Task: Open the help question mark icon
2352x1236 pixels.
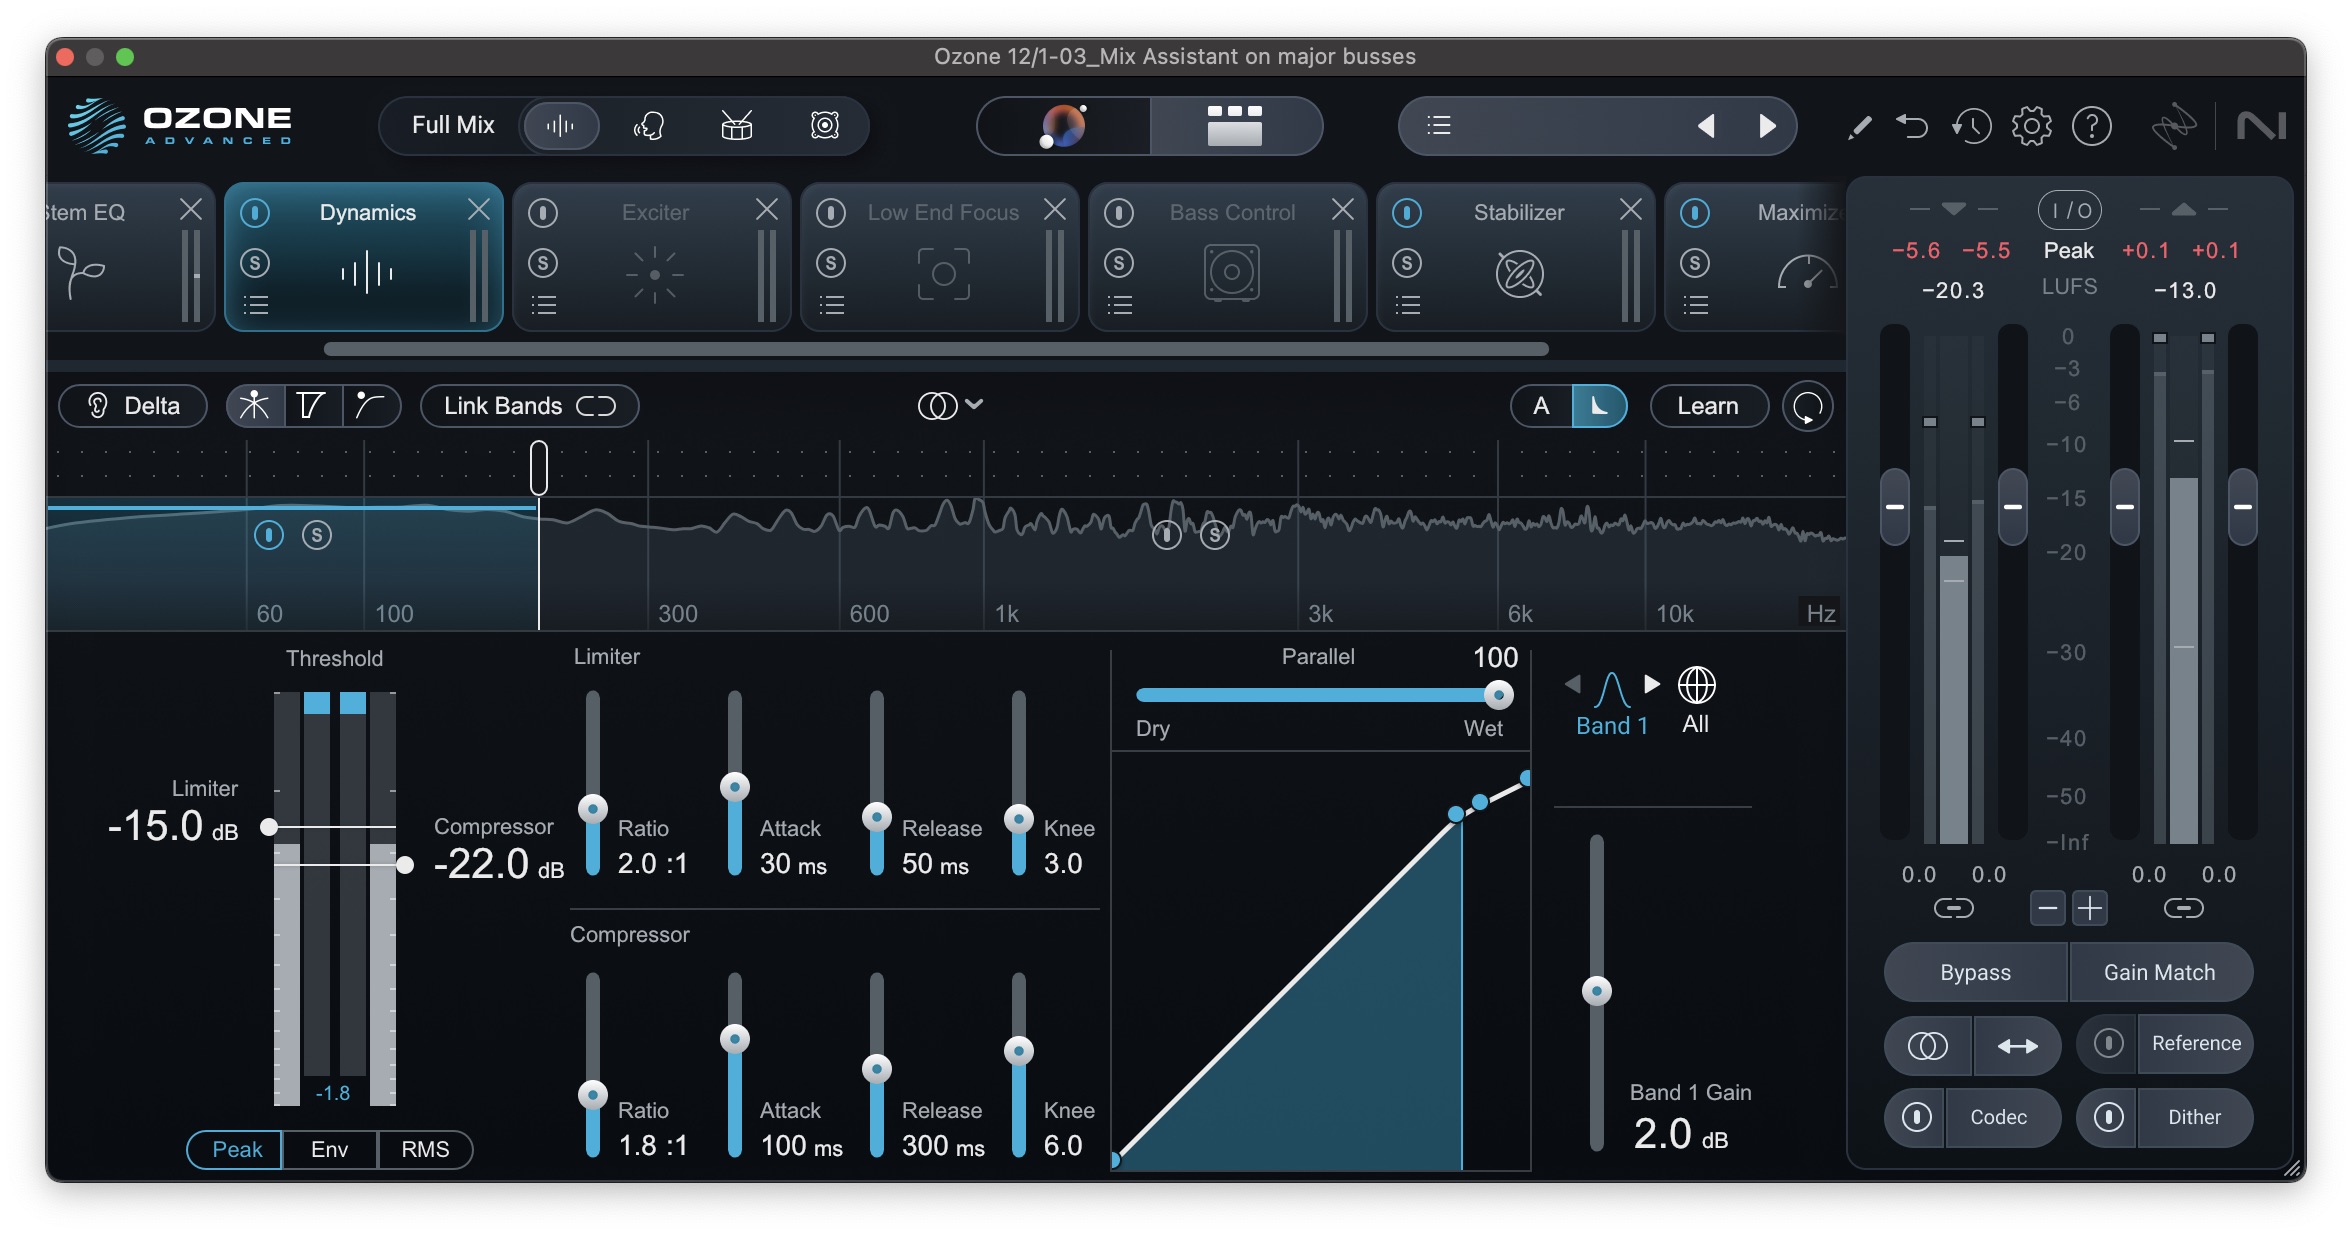Action: [2092, 127]
